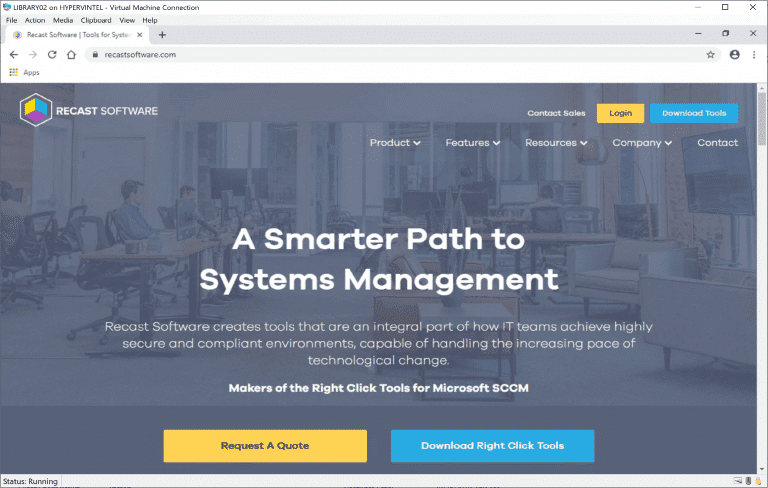Expand the Resources dropdown menu
Screen dimensions: 768x488
point(556,143)
